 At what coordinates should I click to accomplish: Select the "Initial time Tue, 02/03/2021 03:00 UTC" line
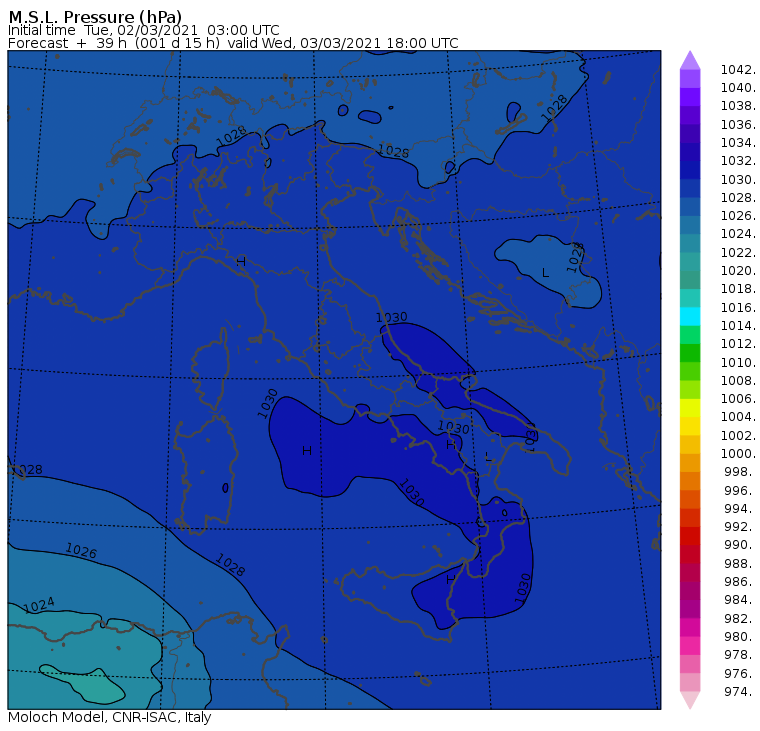tap(143, 30)
